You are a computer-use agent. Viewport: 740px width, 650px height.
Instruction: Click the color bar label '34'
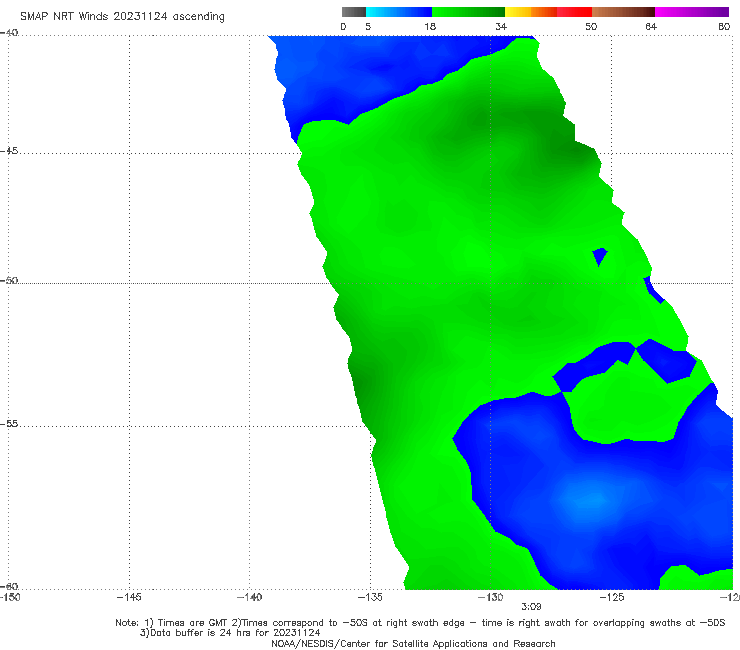pyautogui.click(x=501, y=27)
